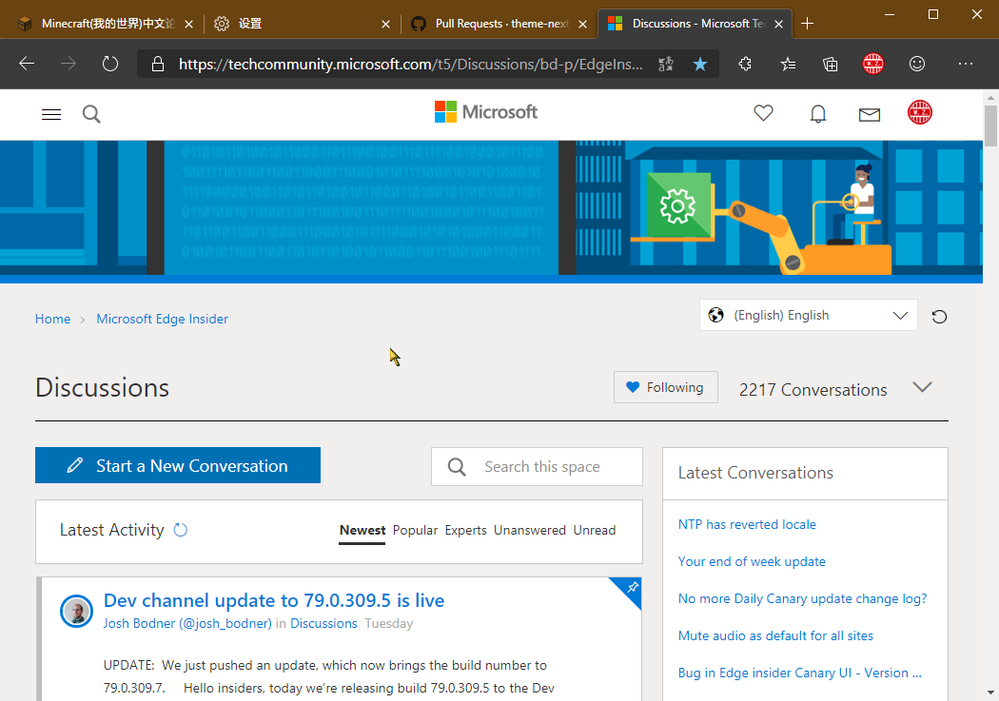The height and width of the screenshot is (701, 999).
Task: Send feedback with the smiley icon
Action: click(917, 64)
